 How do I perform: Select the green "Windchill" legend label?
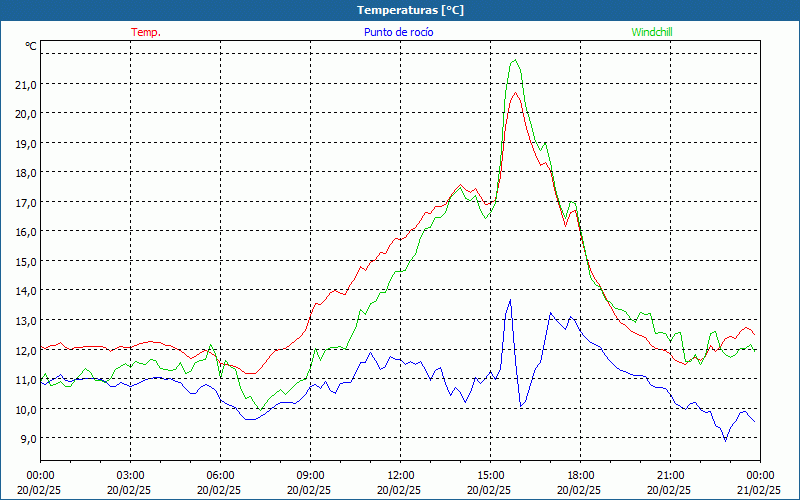click(x=652, y=32)
